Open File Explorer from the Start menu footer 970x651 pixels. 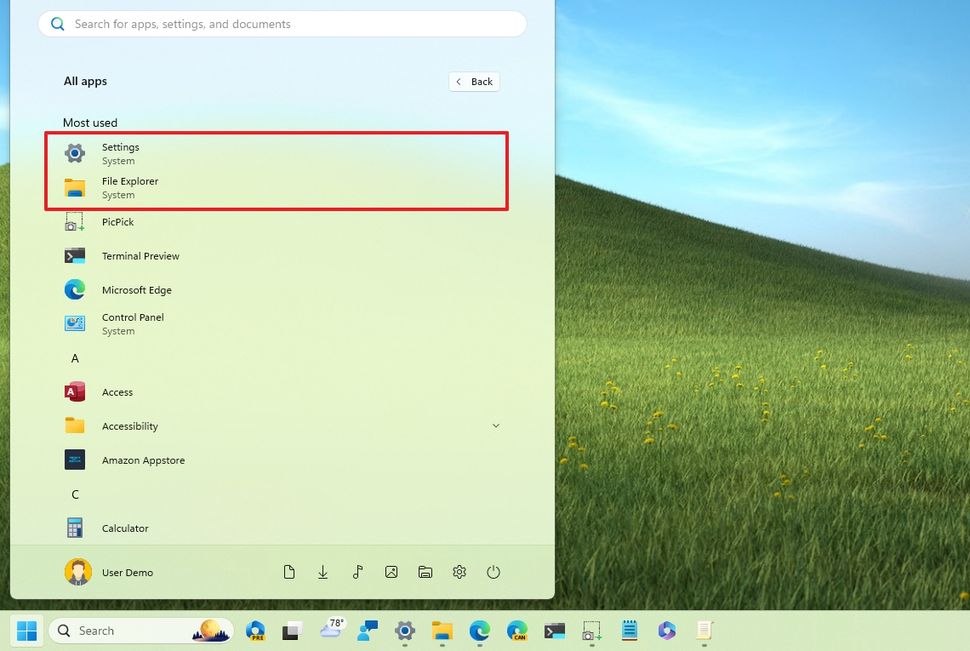(x=425, y=572)
